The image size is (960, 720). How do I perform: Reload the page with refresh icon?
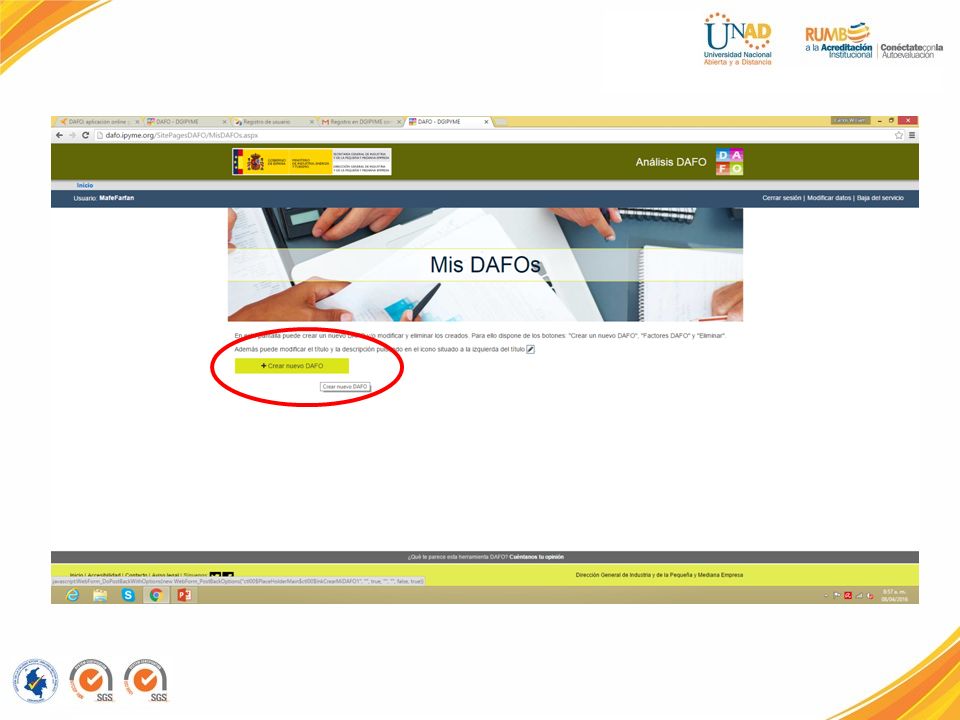tap(86, 135)
